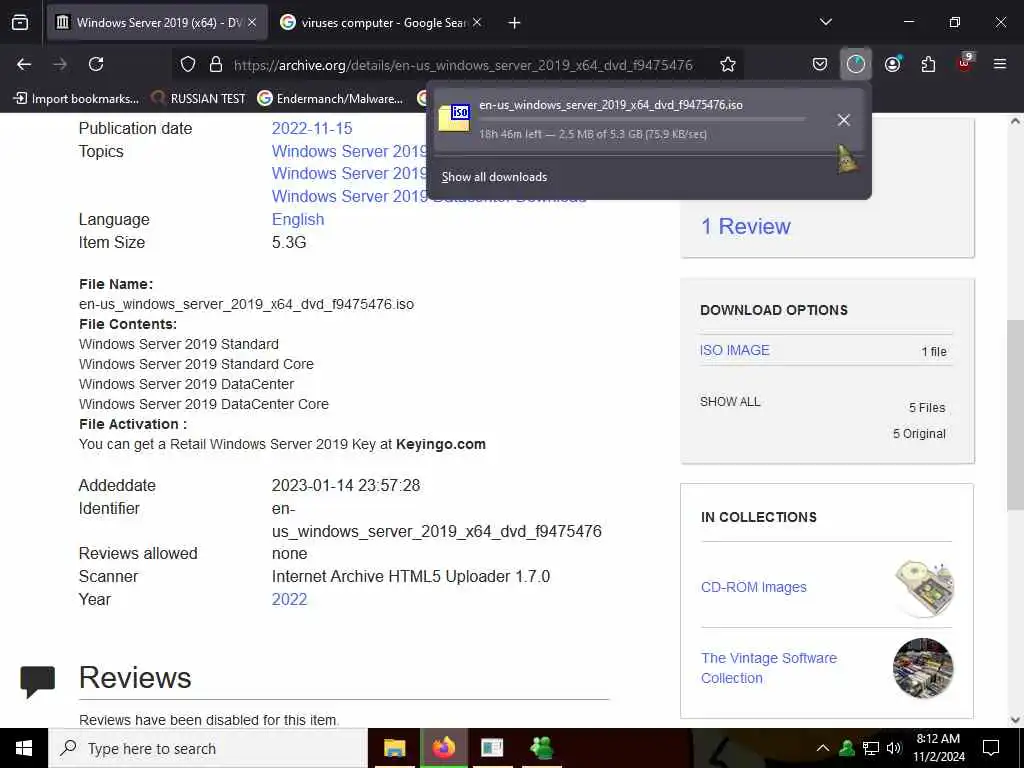
Task: Open File Explorer from taskbar
Action: (394, 748)
